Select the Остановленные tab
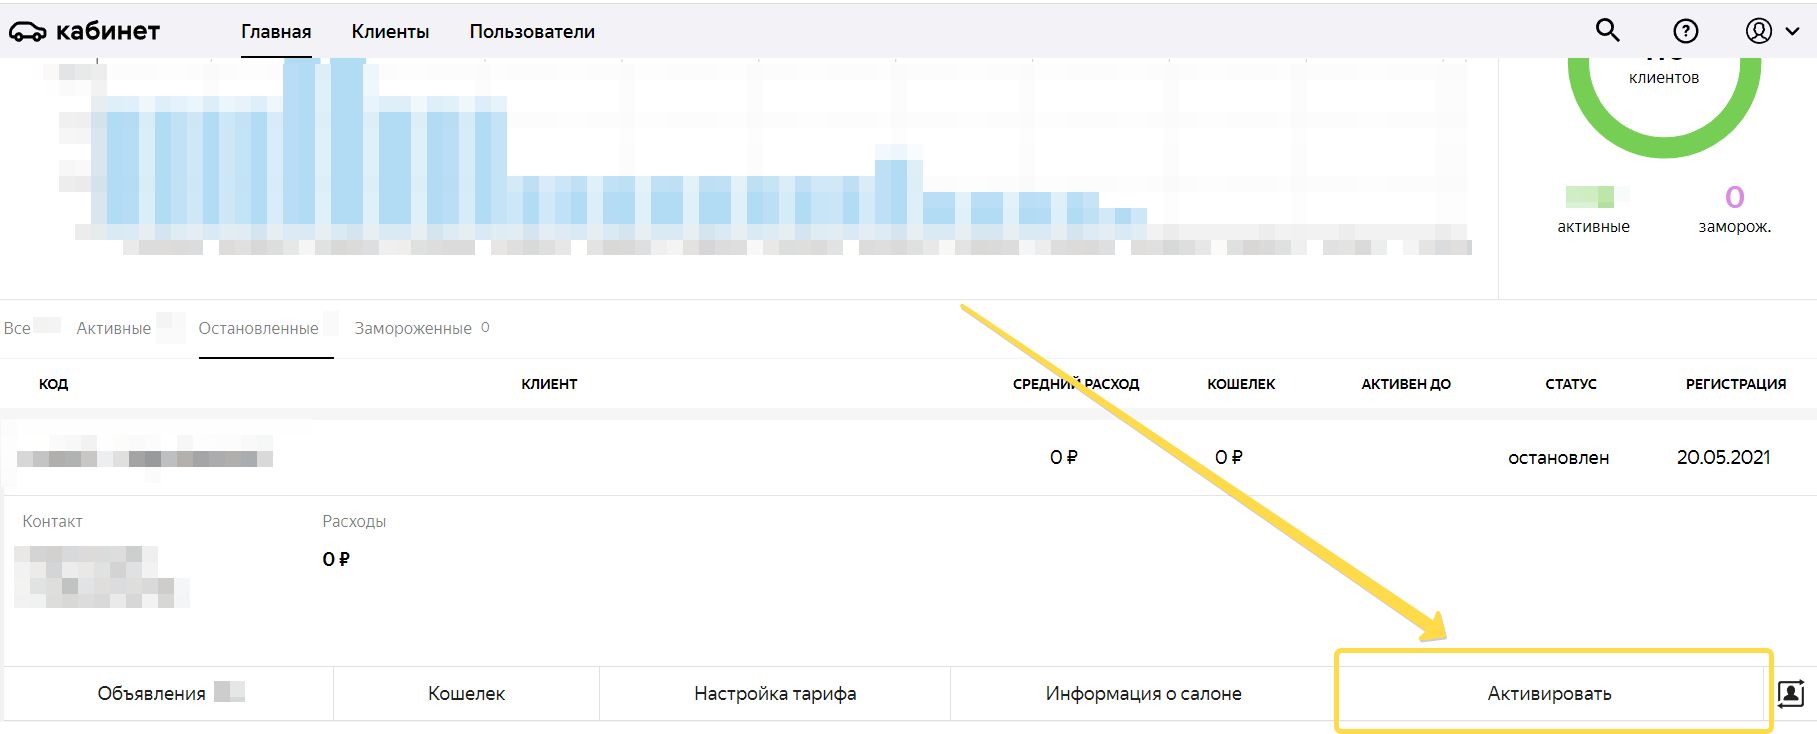Image resolution: width=1817 pixels, height=734 pixels. pos(258,328)
